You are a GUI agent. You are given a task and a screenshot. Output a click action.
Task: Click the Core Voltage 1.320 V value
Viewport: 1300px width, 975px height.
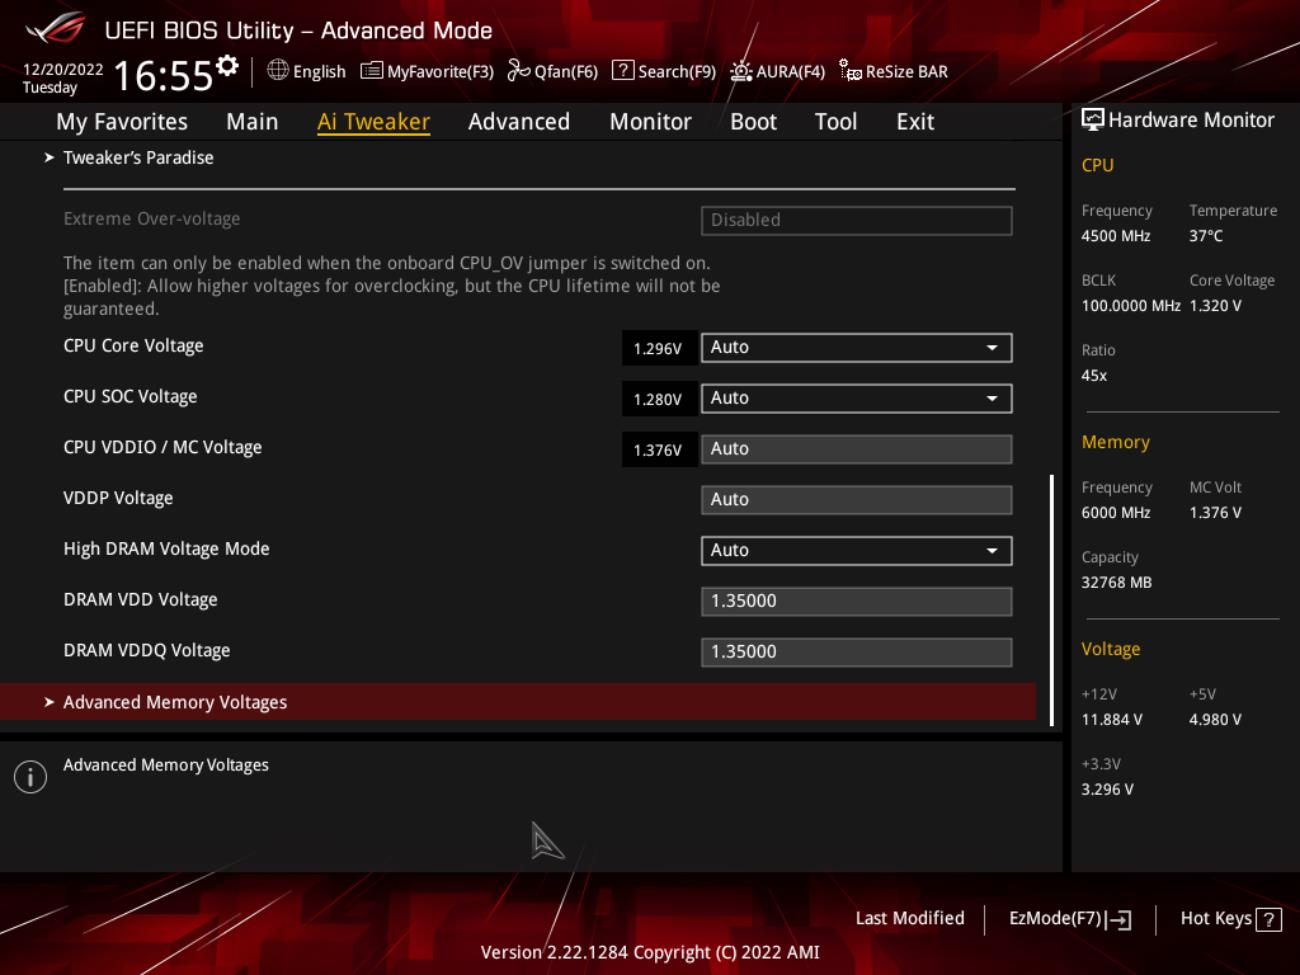pos(1215,306)
